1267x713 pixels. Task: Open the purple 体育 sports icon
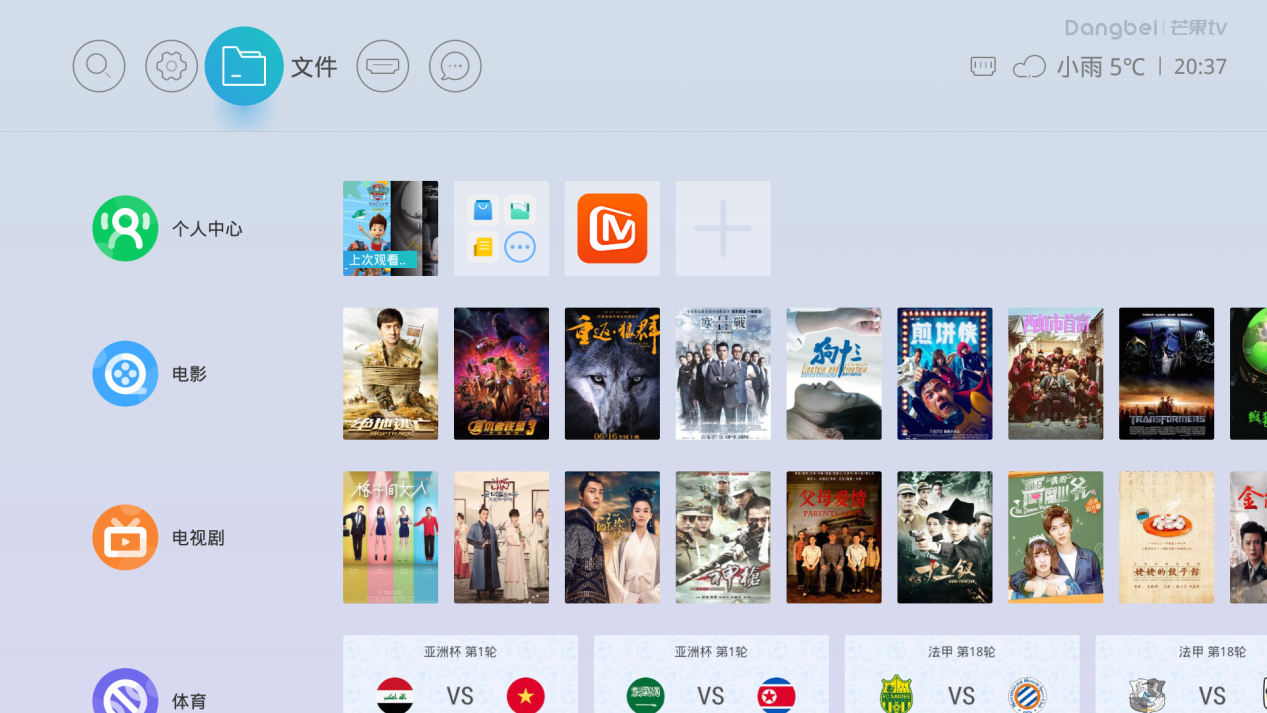point(125,691)
